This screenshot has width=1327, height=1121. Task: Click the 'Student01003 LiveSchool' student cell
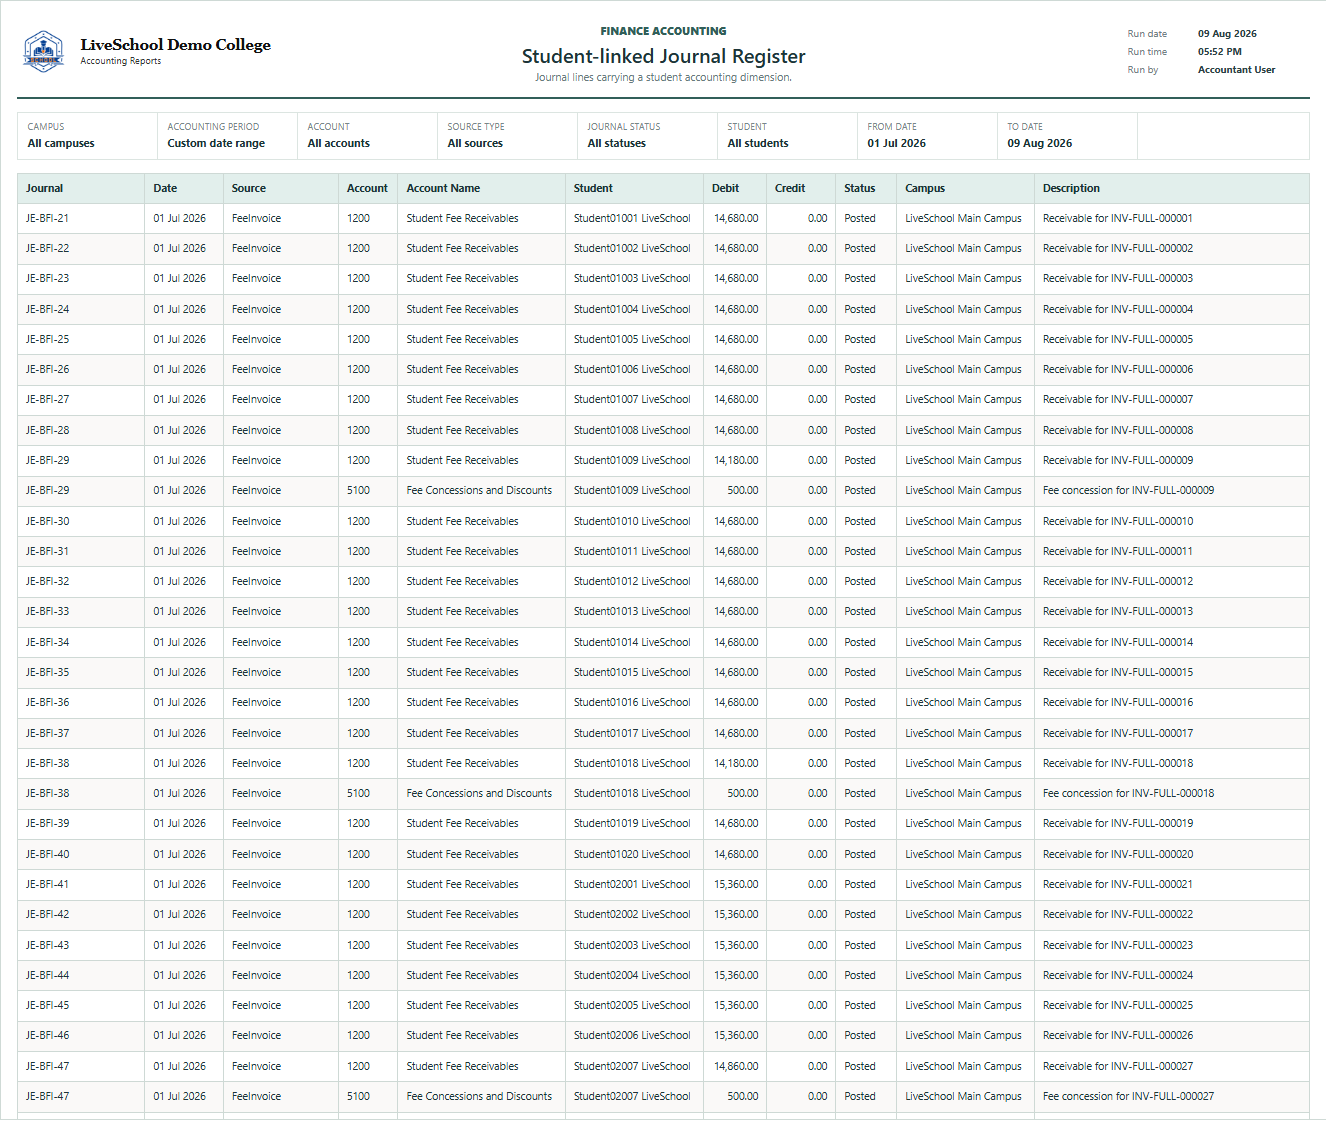point(632,278)
